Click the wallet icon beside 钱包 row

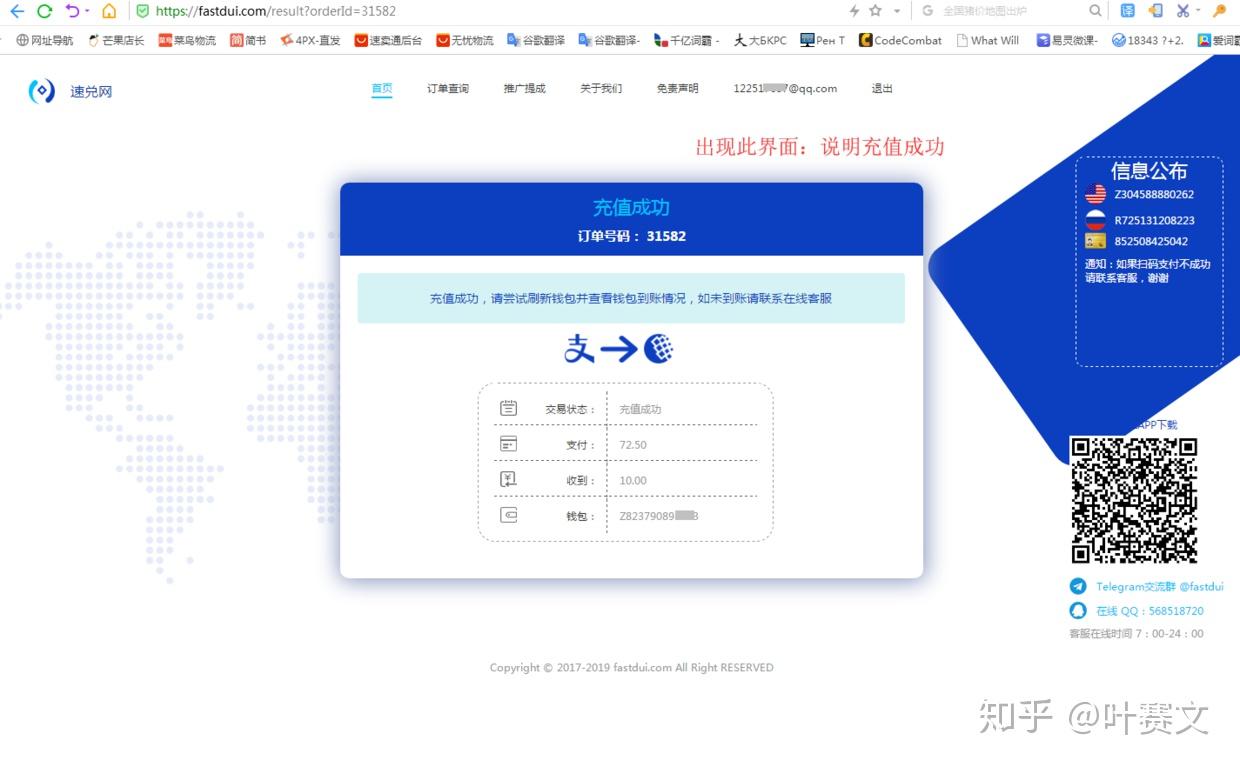509,516
